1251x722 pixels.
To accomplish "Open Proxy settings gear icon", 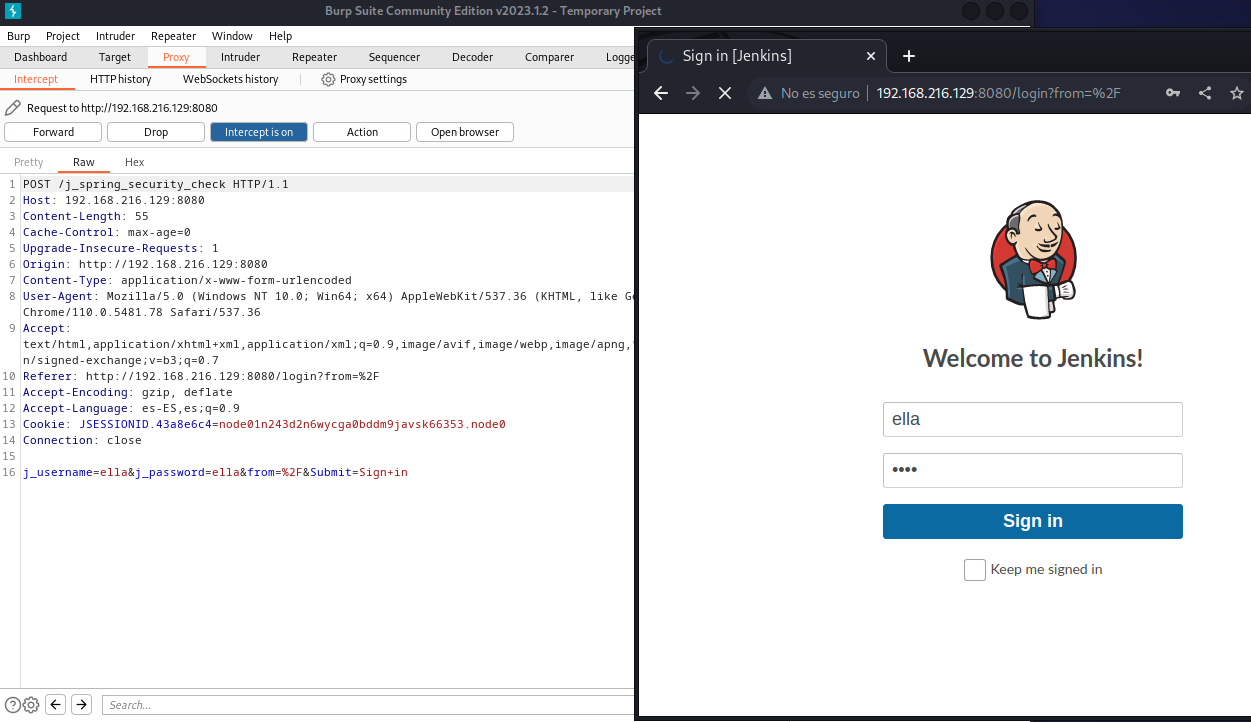I will tap(328, 79).
